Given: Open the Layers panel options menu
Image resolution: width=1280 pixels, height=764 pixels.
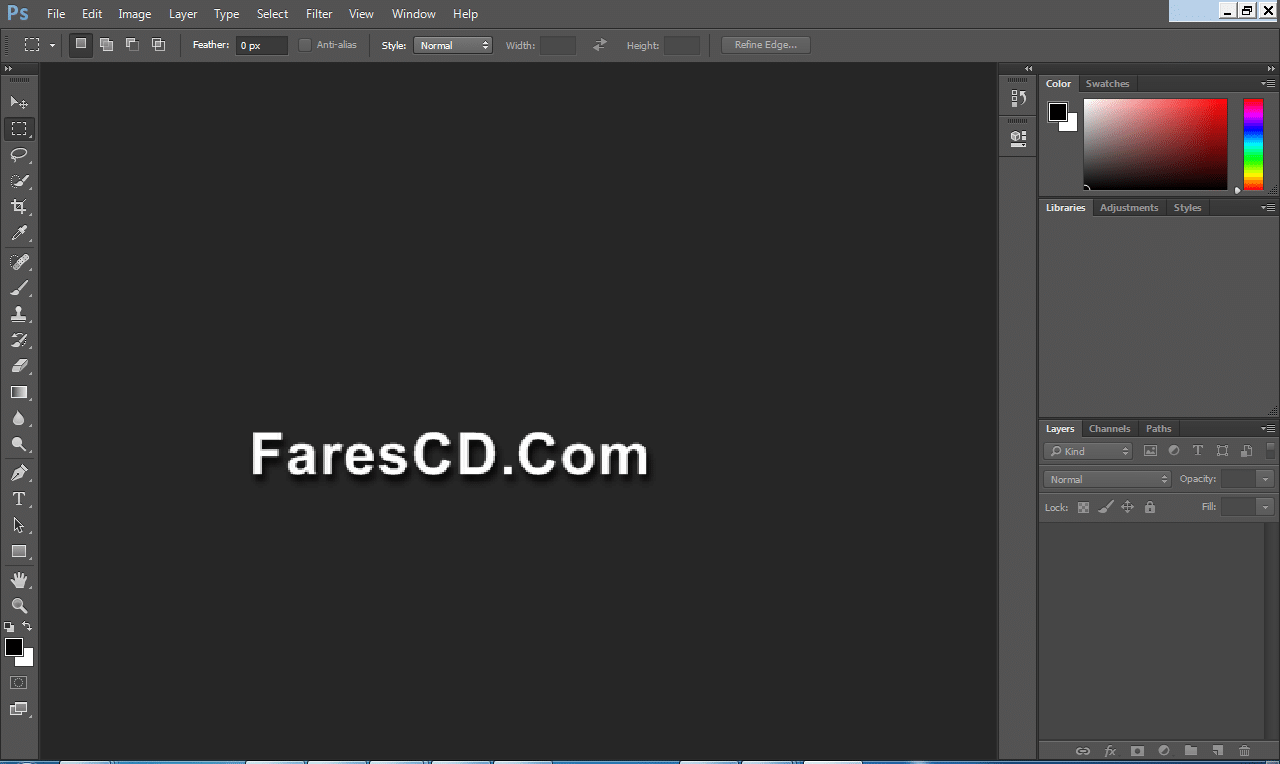Looking at the screenshot, I should pos(1268,429).
